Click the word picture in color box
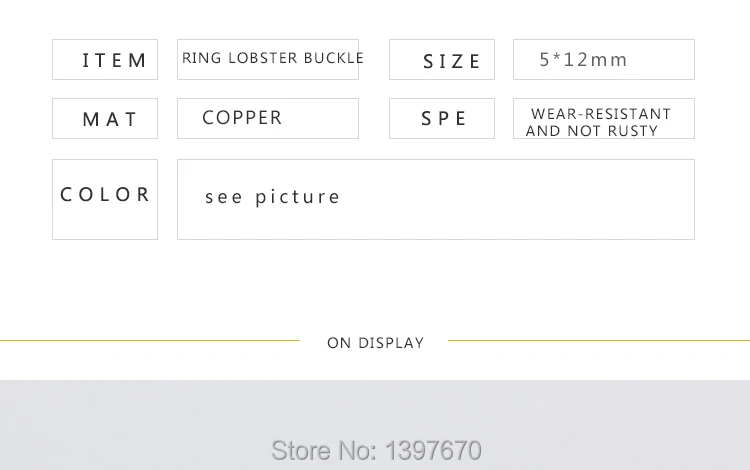Screen dimensions: 750x470 [298, 197]
